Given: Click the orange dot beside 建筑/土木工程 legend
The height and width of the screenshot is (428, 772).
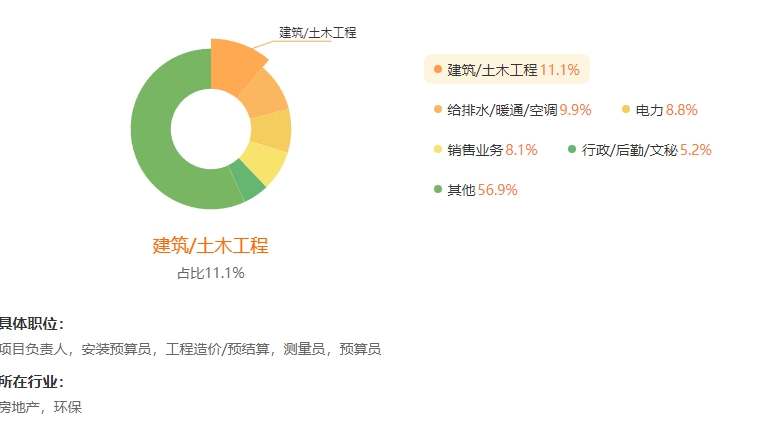Looking at the screenshot, I should pyautogui.click(x=438, y=69).
